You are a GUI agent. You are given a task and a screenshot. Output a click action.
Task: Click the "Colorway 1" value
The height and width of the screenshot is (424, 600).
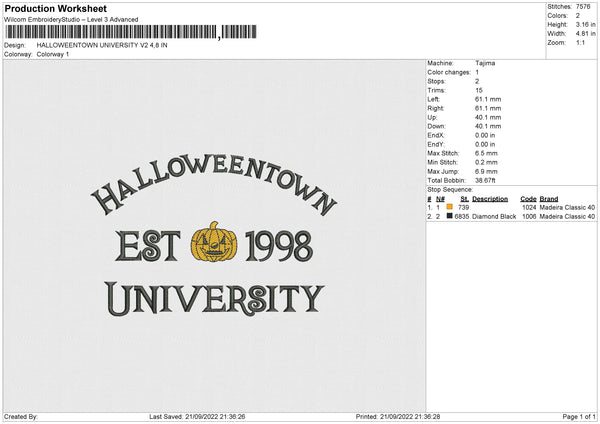pyautogui.click(x=53, y=54)
